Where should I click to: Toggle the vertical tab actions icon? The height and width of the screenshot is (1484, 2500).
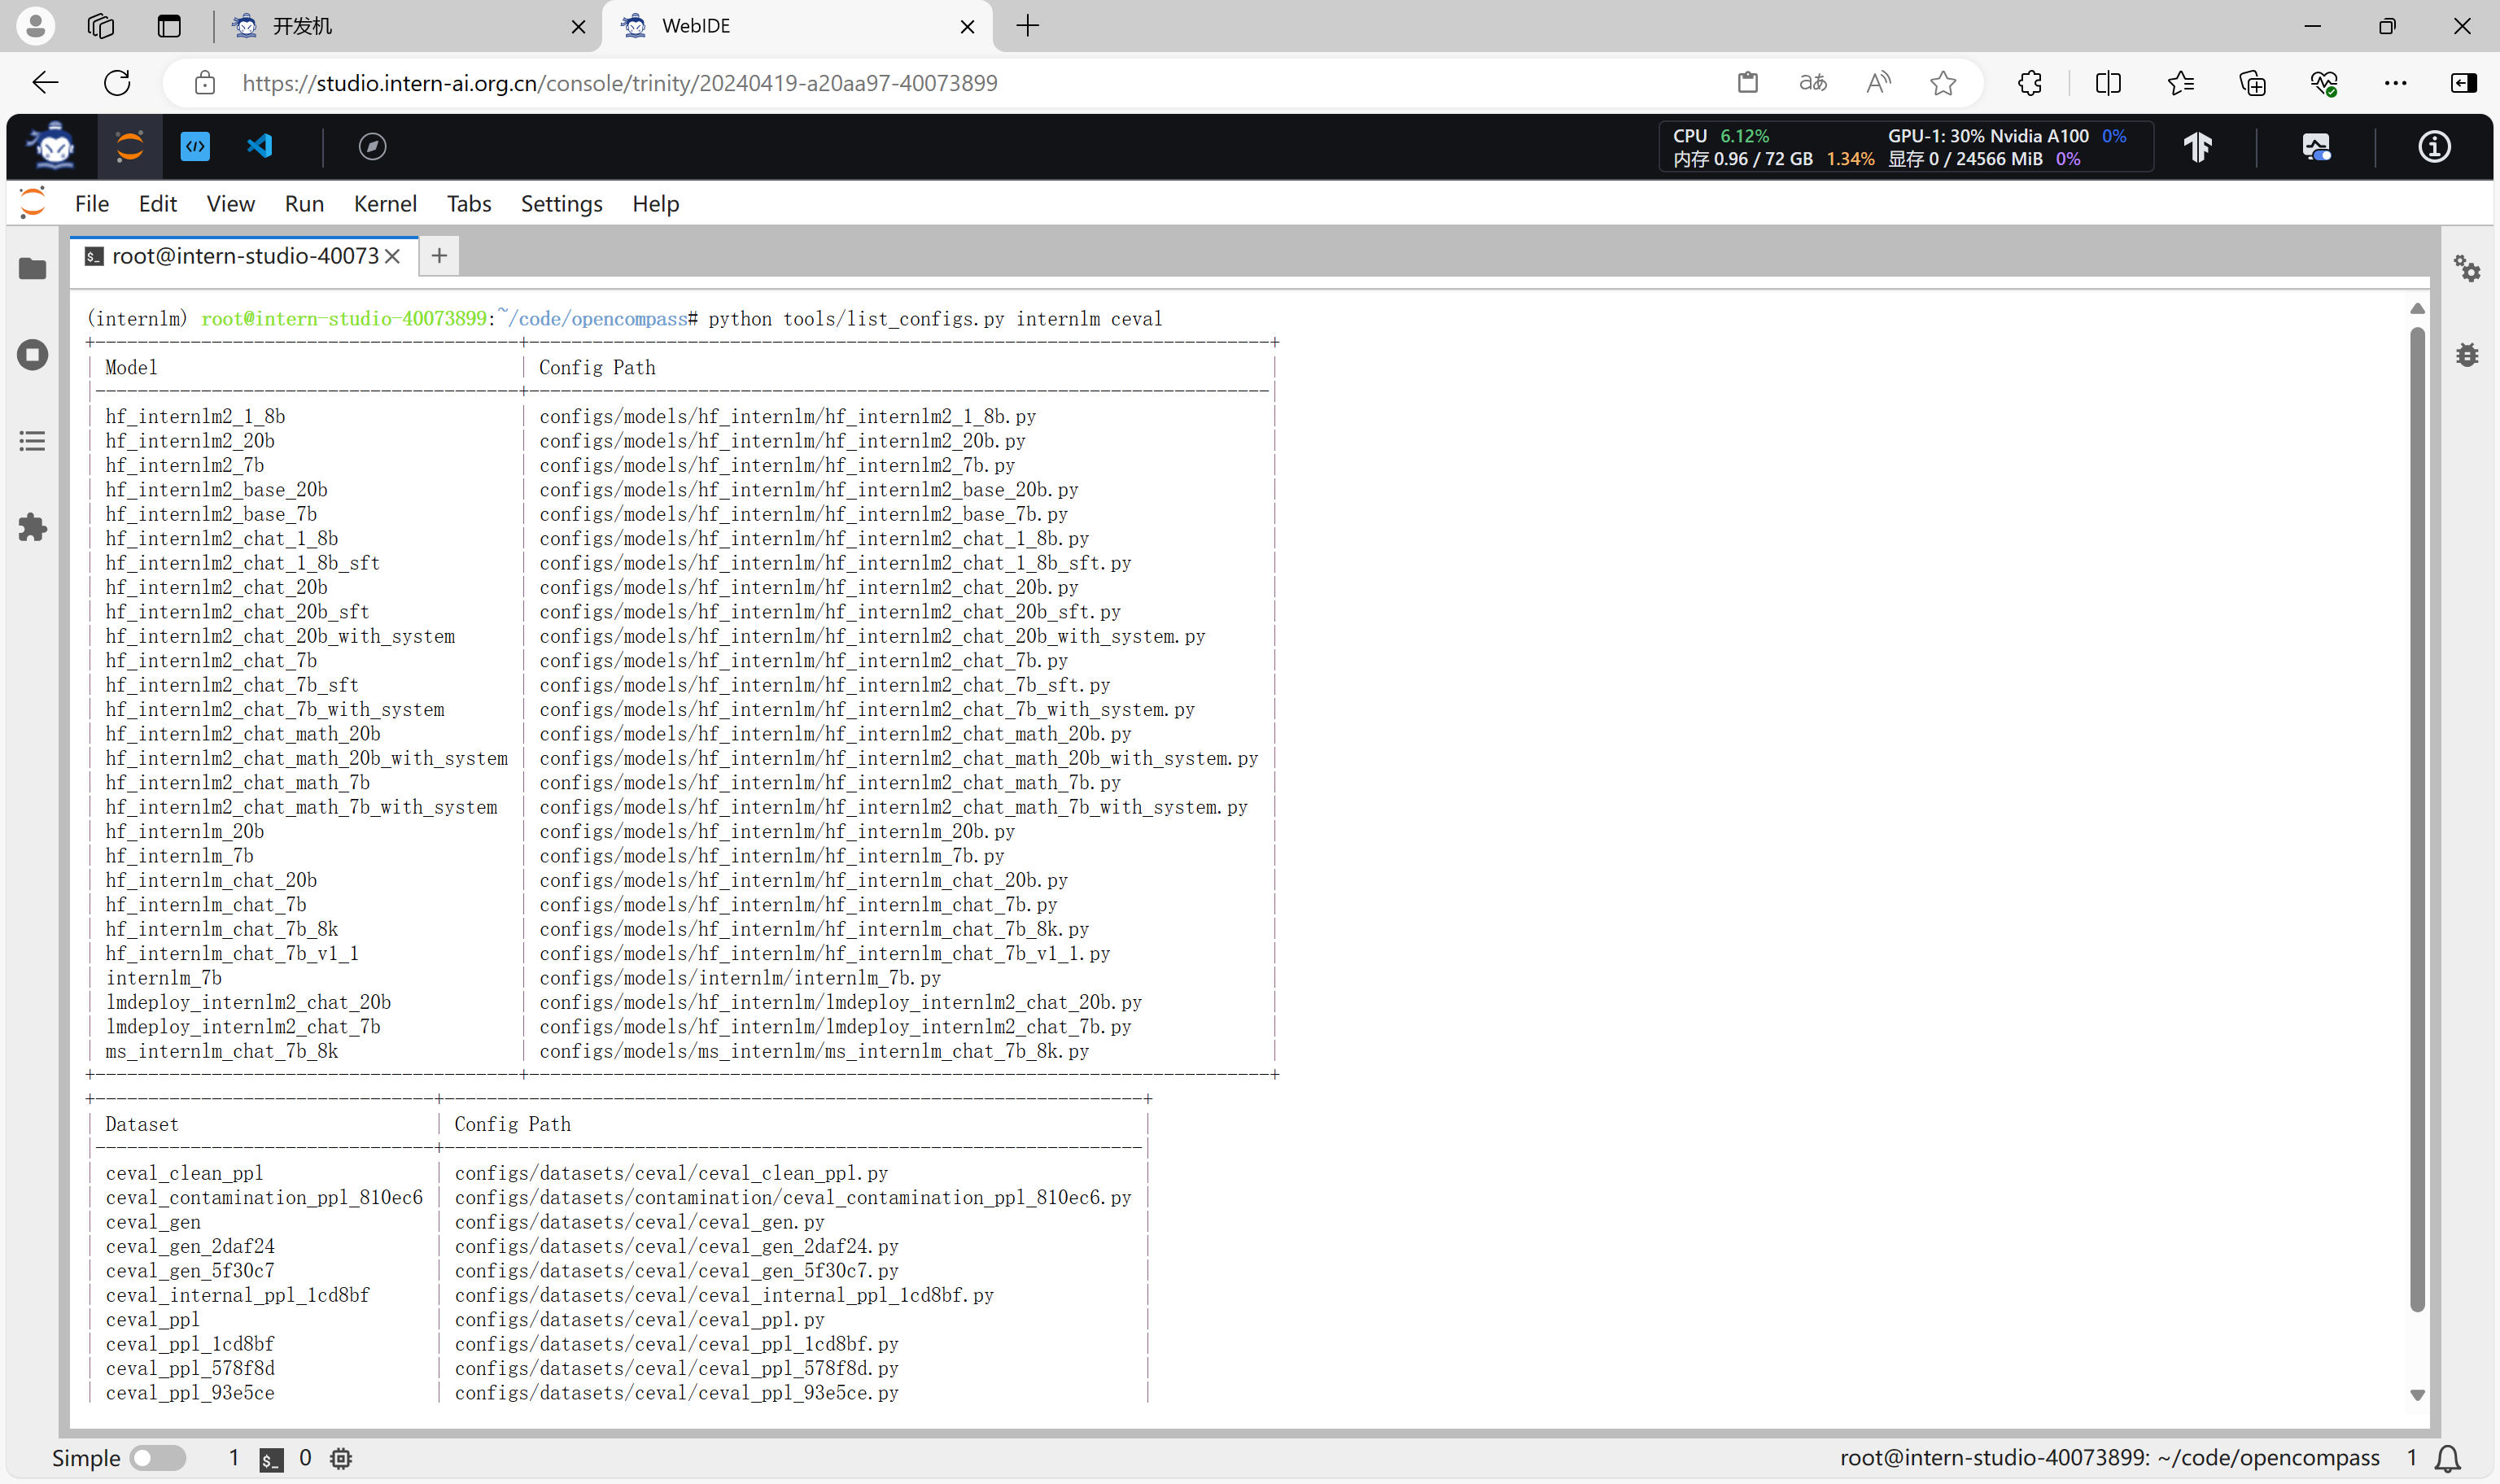(169, 26)
